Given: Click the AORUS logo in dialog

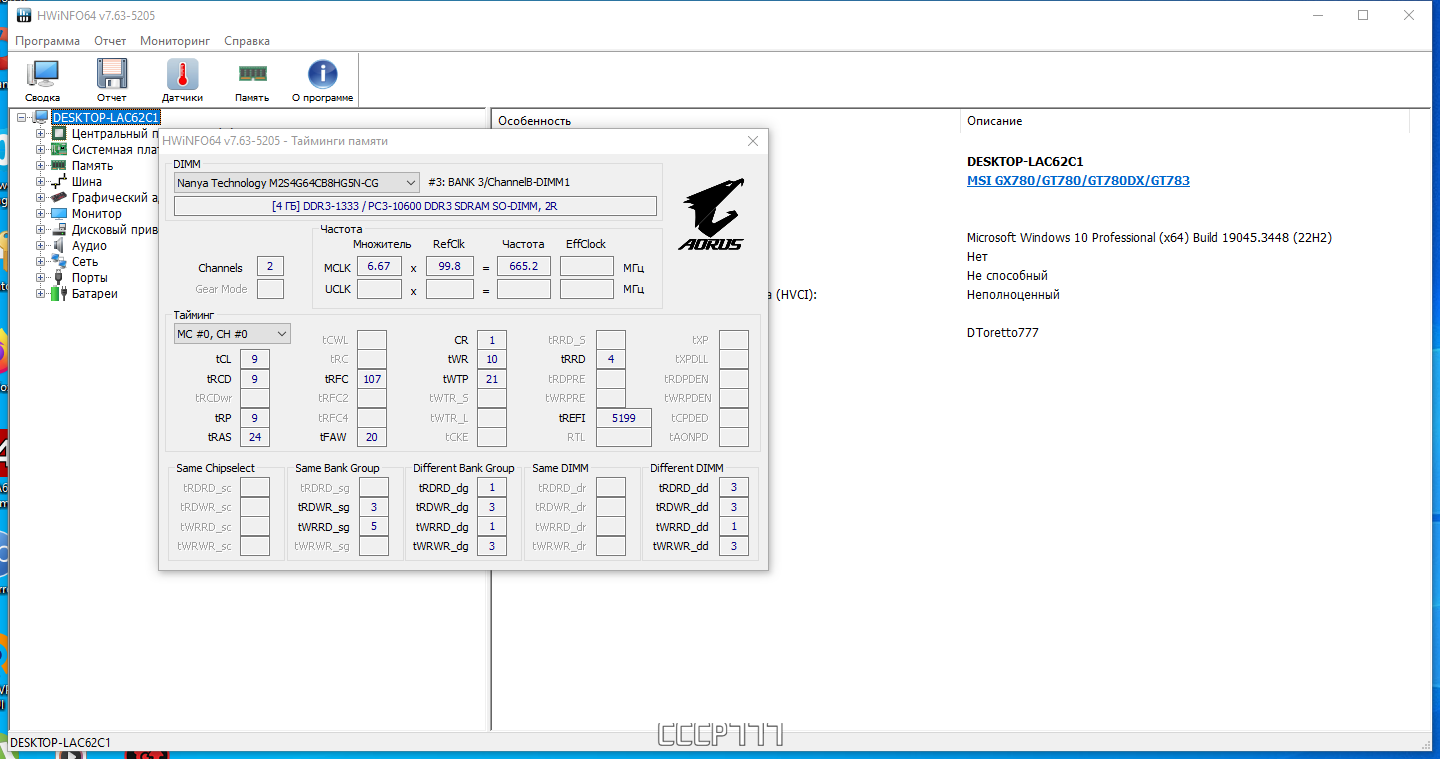Looking at the screenshot, I should pyautogui.click(x=711, y=215).
